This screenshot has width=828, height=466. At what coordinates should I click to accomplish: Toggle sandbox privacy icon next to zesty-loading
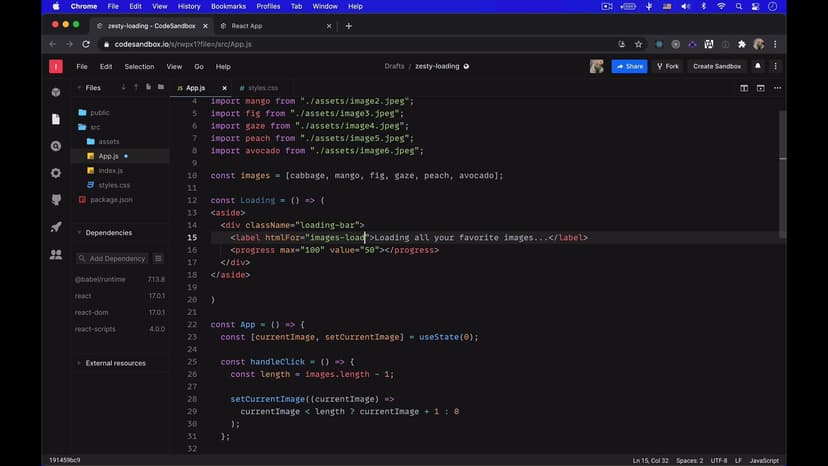point(466,67)
